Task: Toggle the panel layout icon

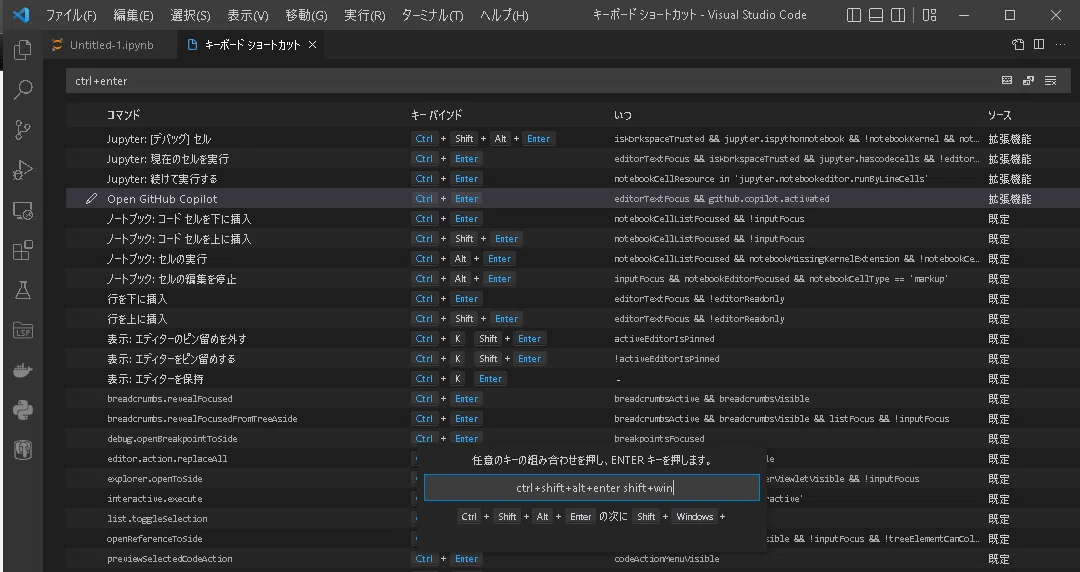Action: [x=875, y=15]
